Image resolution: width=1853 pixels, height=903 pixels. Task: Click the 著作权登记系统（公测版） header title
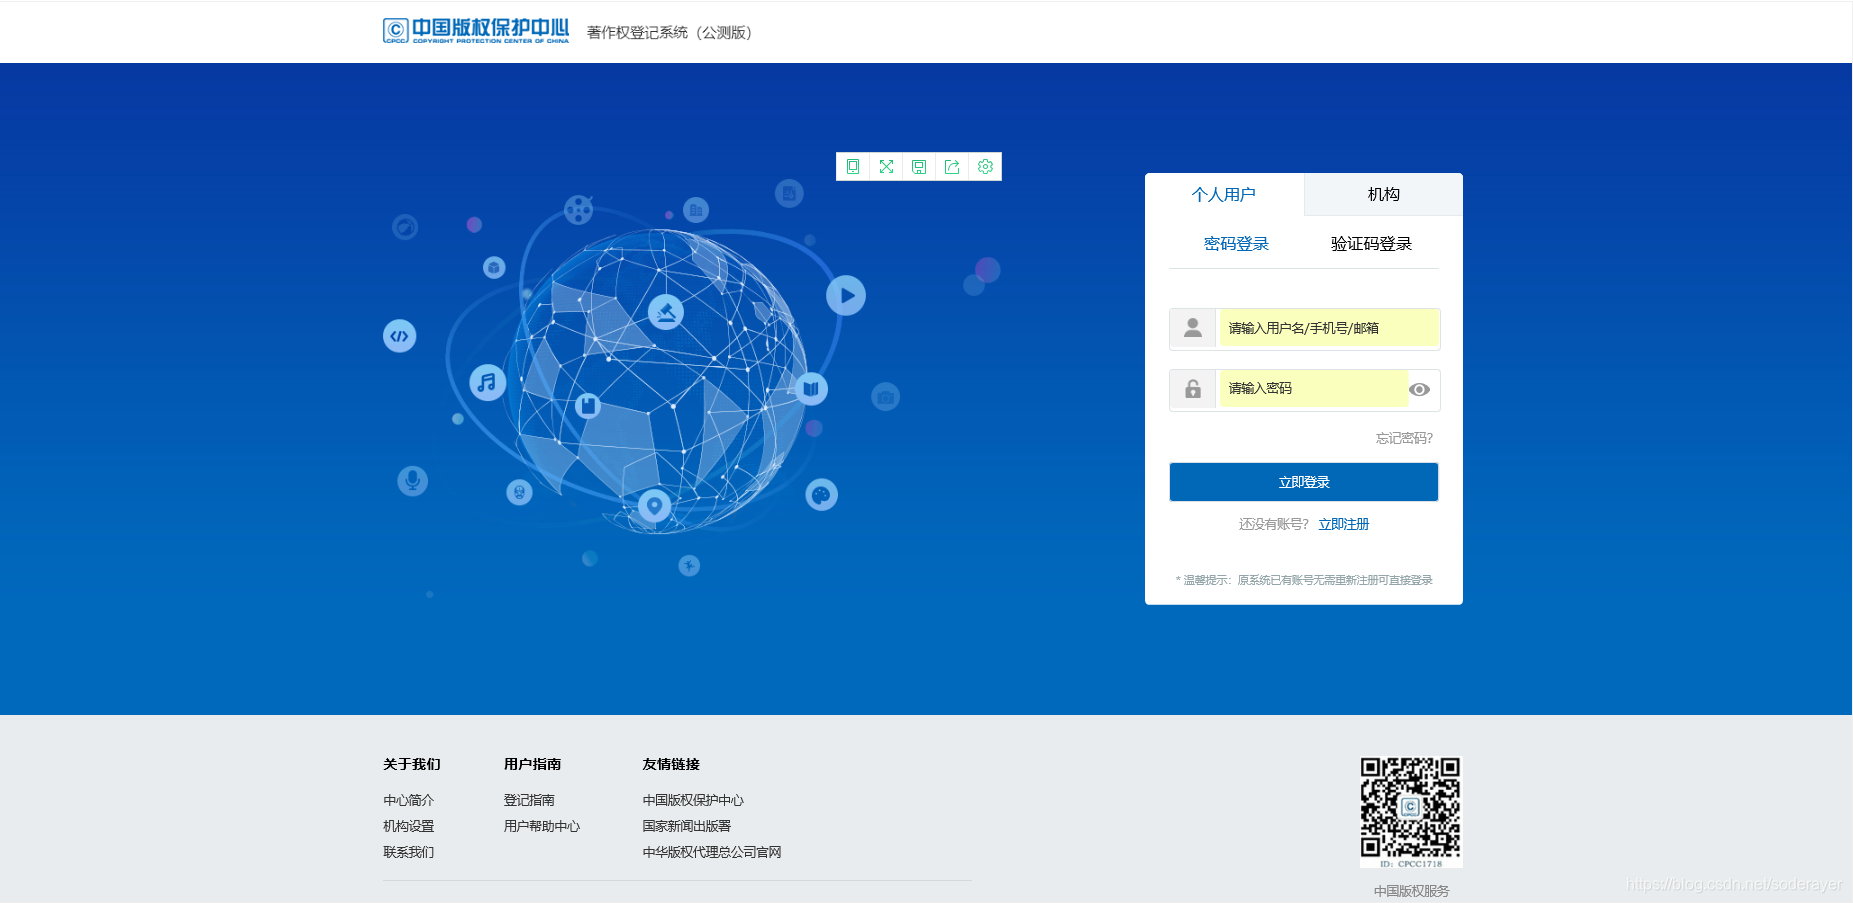669,32
